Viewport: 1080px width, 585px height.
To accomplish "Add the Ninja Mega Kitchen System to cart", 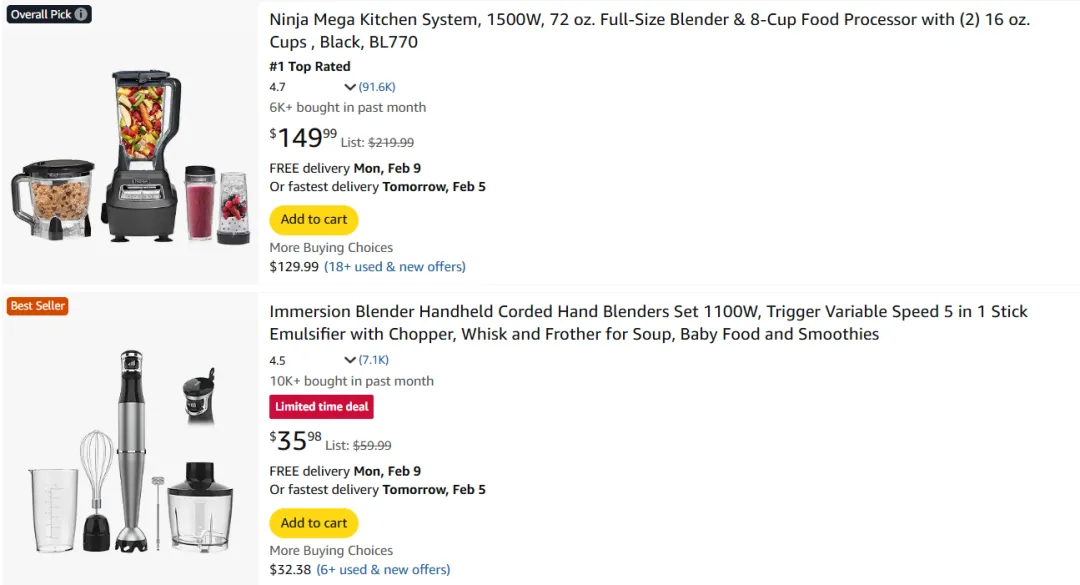I will tap(314, 220).
